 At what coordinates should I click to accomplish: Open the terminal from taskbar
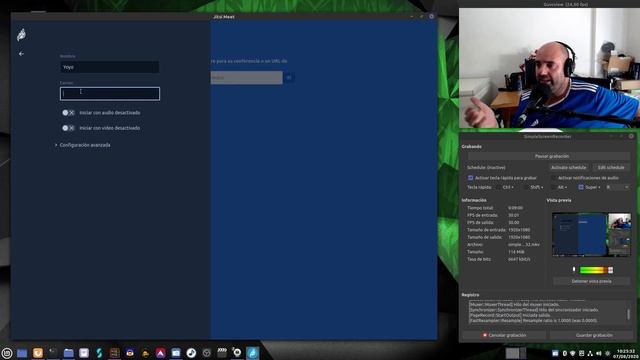[53, 353]
